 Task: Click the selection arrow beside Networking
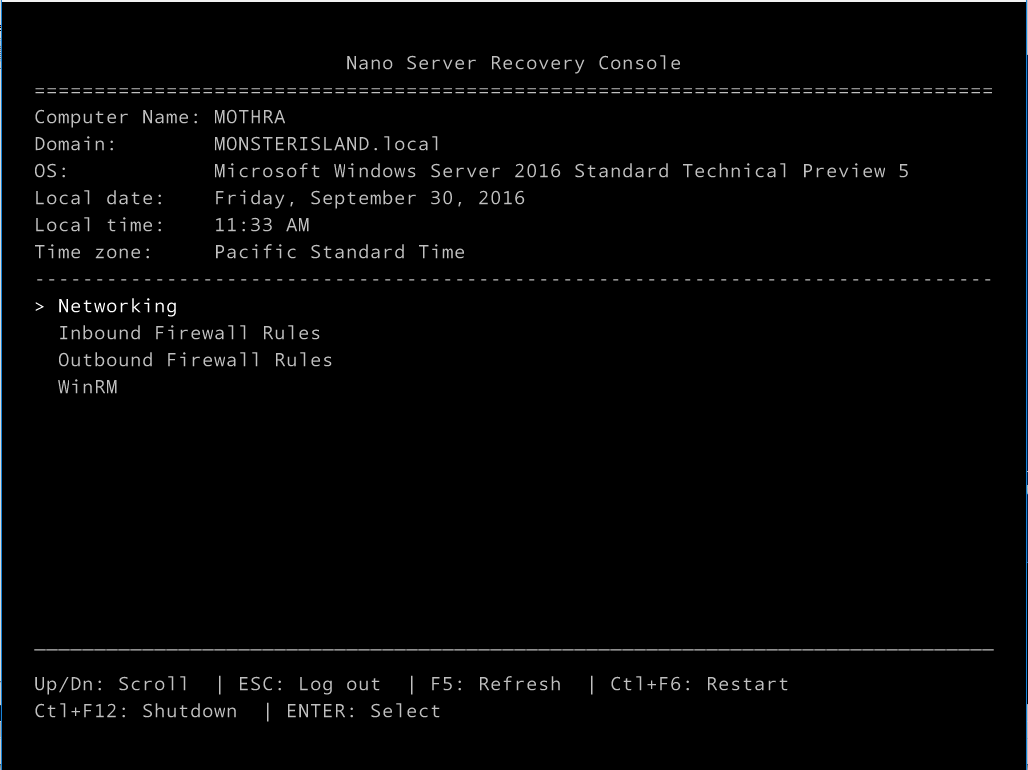pyautogui.click(x=38, y=305)
